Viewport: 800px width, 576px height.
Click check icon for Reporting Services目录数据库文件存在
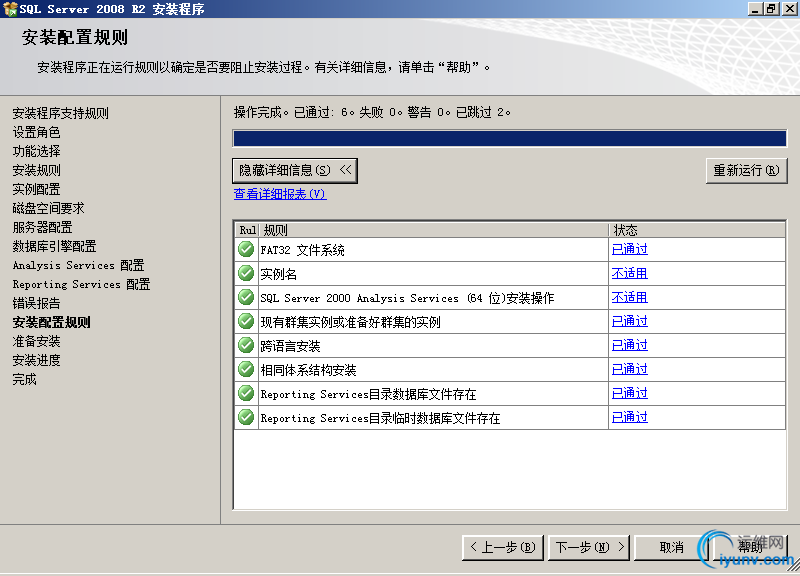246,393
